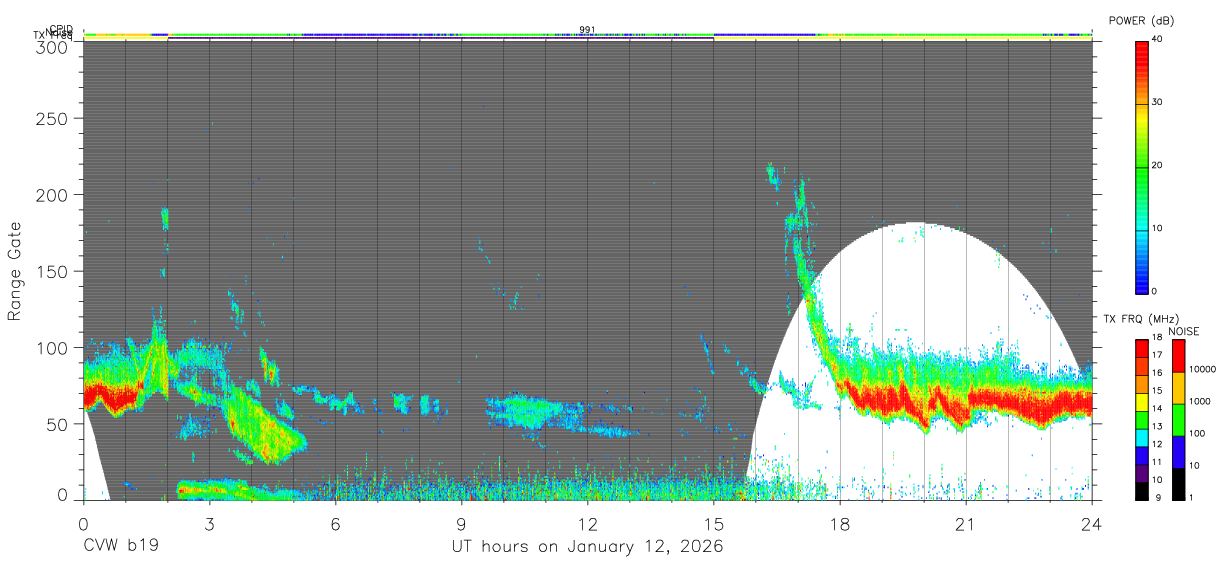The height and width of the screenshot is (567, 1228).
Task: Click the 150 tick on the Range Gate axis
Action: pyautogui.click(x=54, y=271)
